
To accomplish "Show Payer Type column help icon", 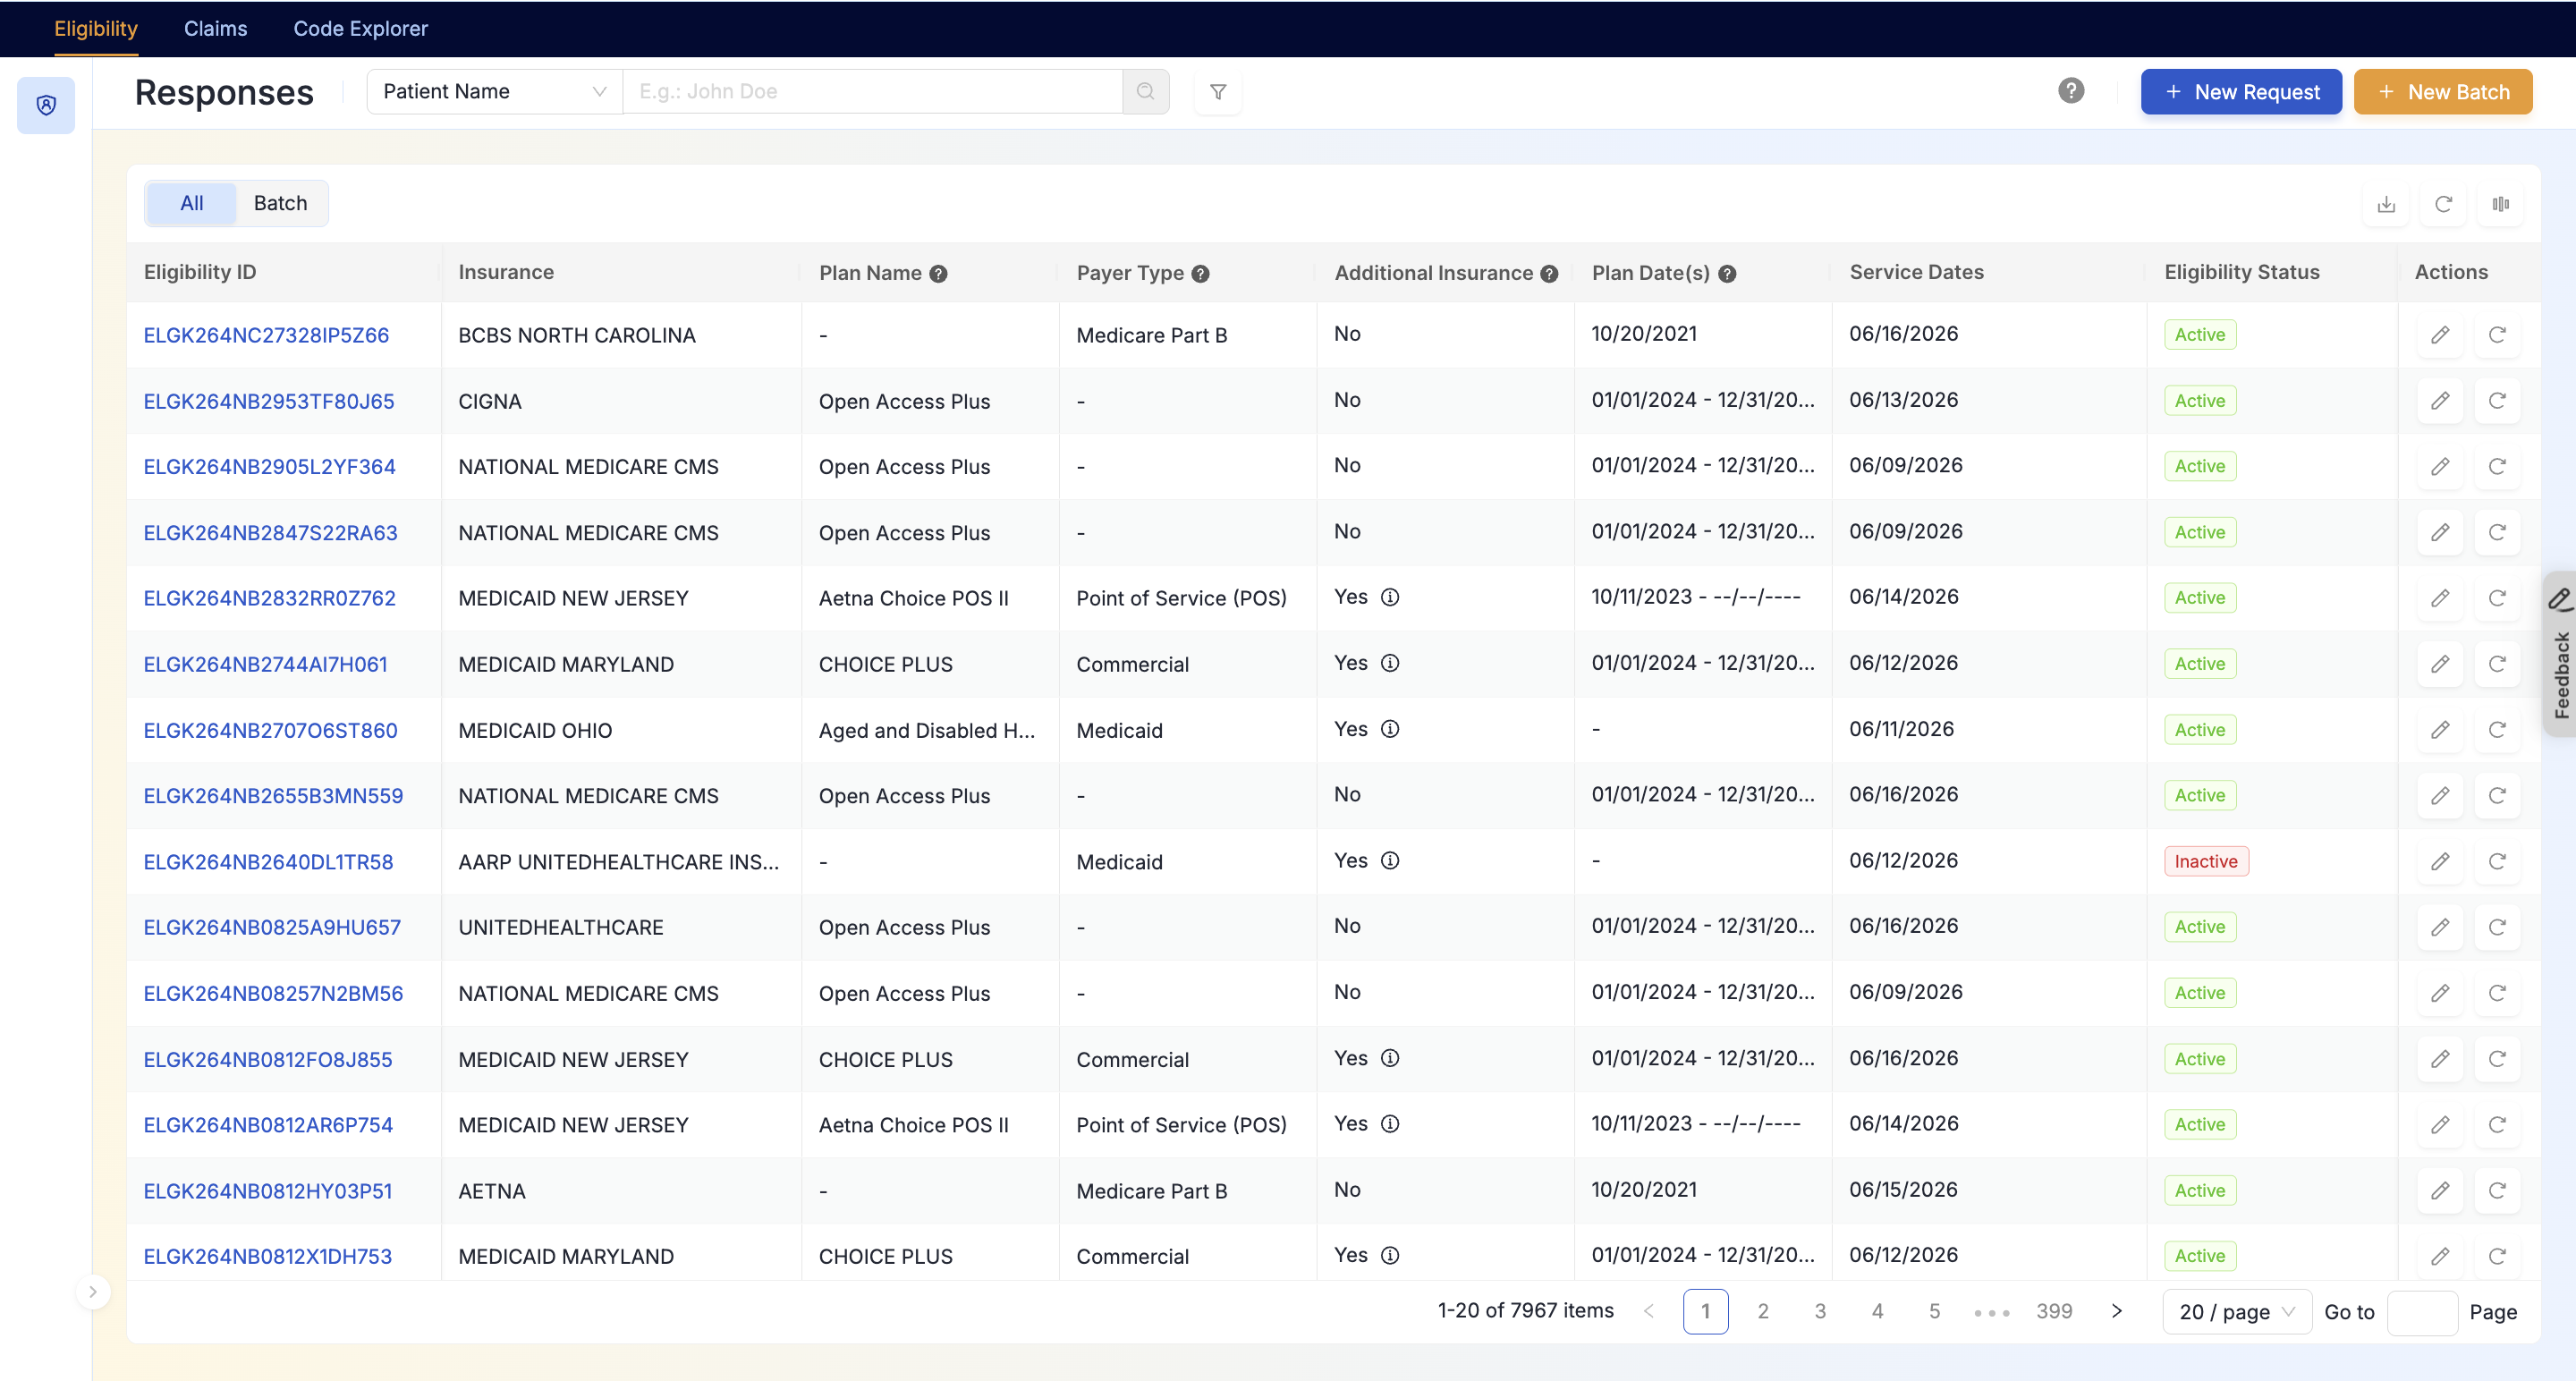I will point(1200,274).
